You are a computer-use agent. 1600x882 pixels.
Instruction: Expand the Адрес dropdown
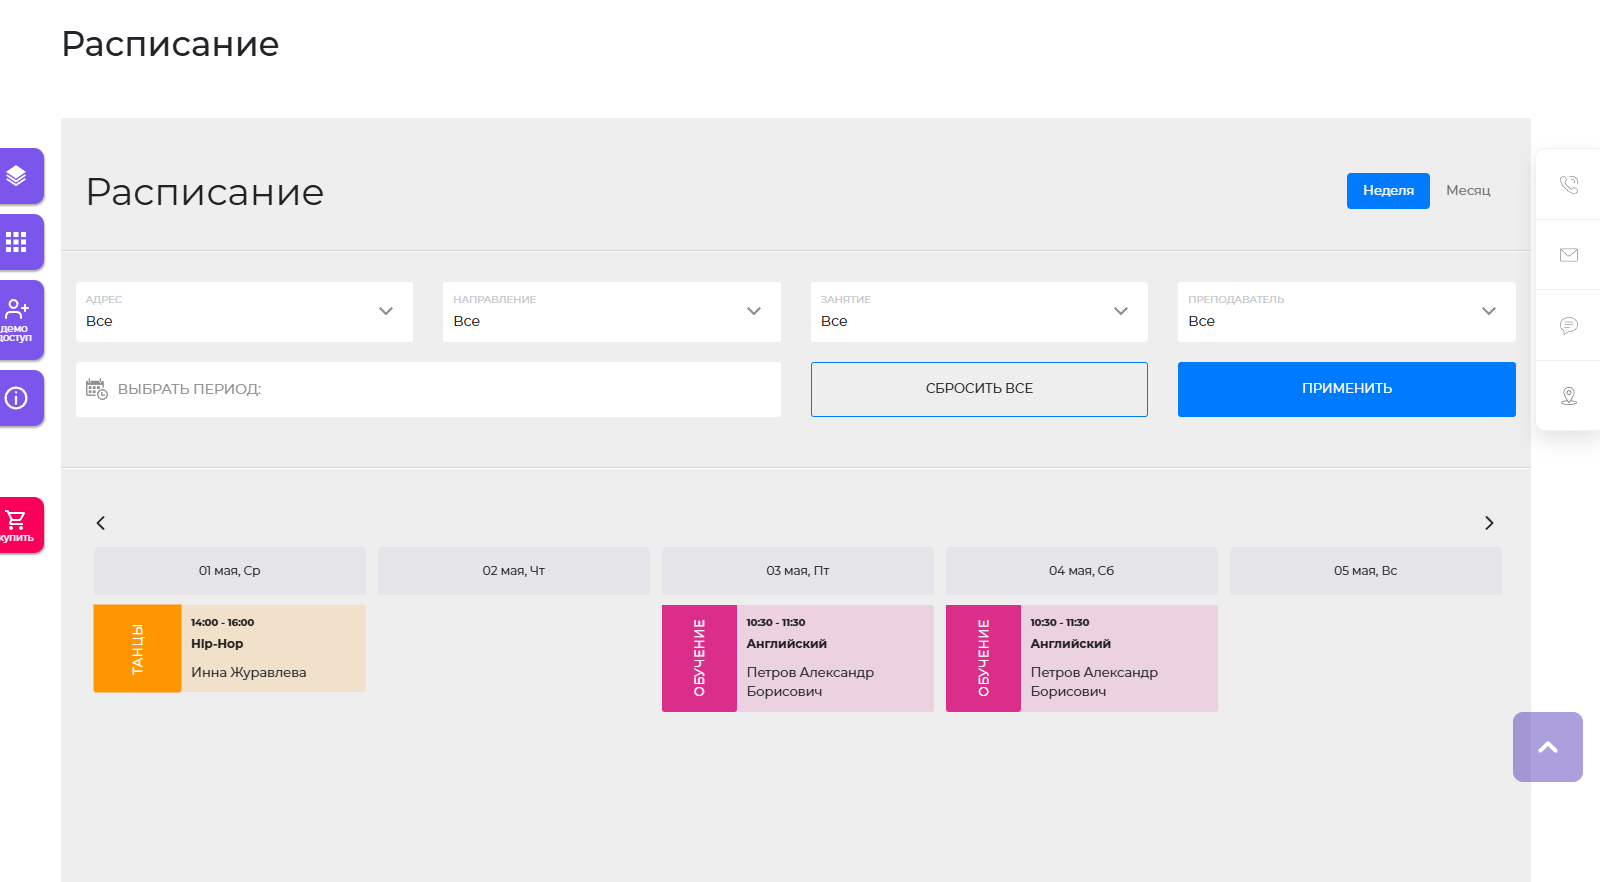244,312
